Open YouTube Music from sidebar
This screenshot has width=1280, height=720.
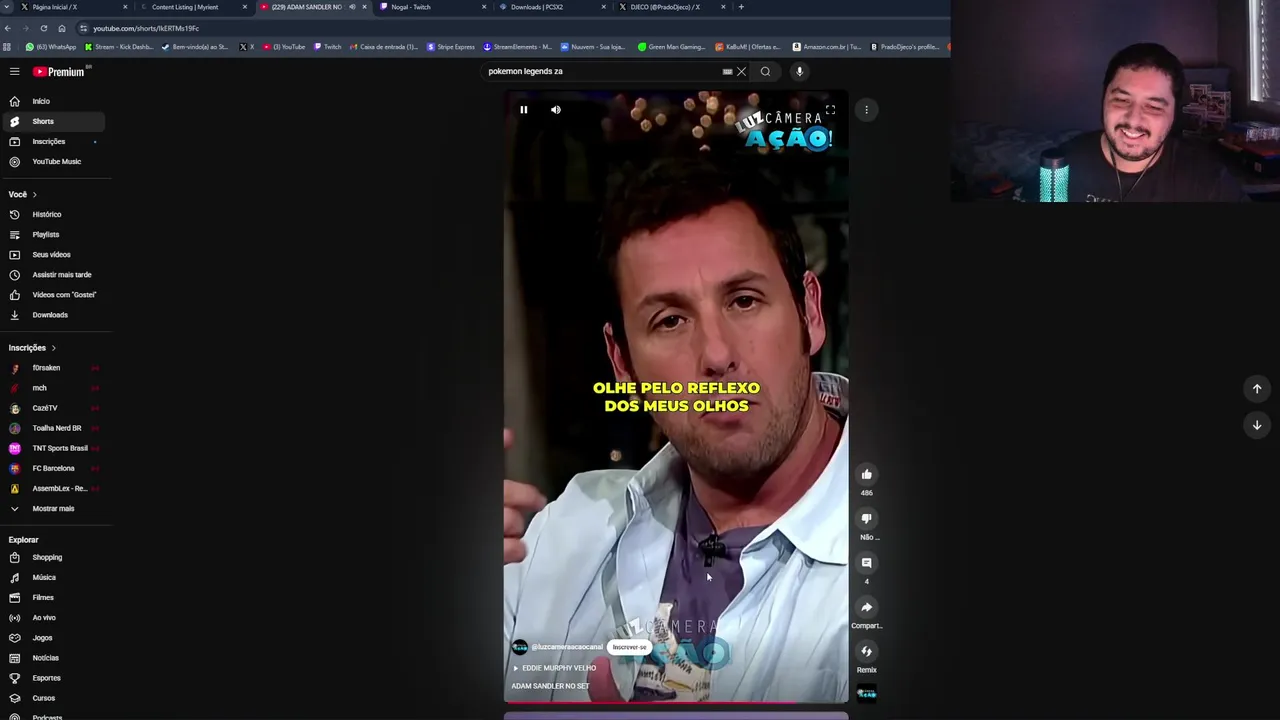pyautogui.click(x=52, y=161)
